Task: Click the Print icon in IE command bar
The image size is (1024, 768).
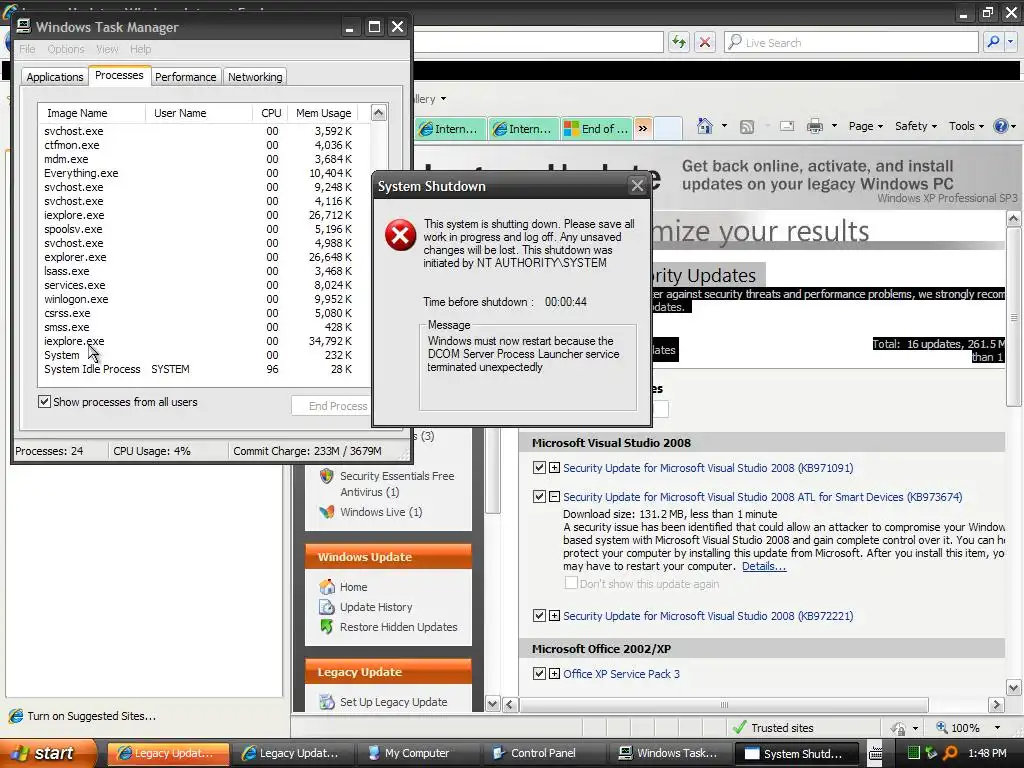Action: 814,126
